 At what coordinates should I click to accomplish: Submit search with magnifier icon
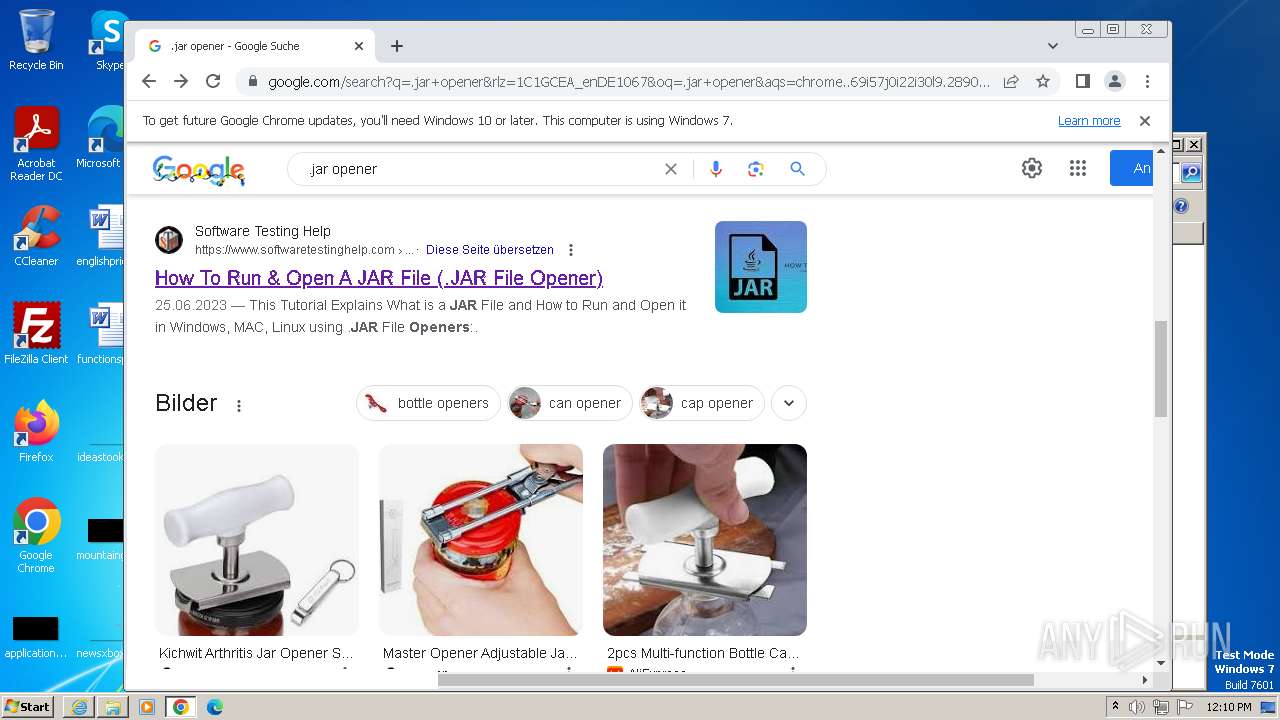pyautogui.click(x=797, y=169)
